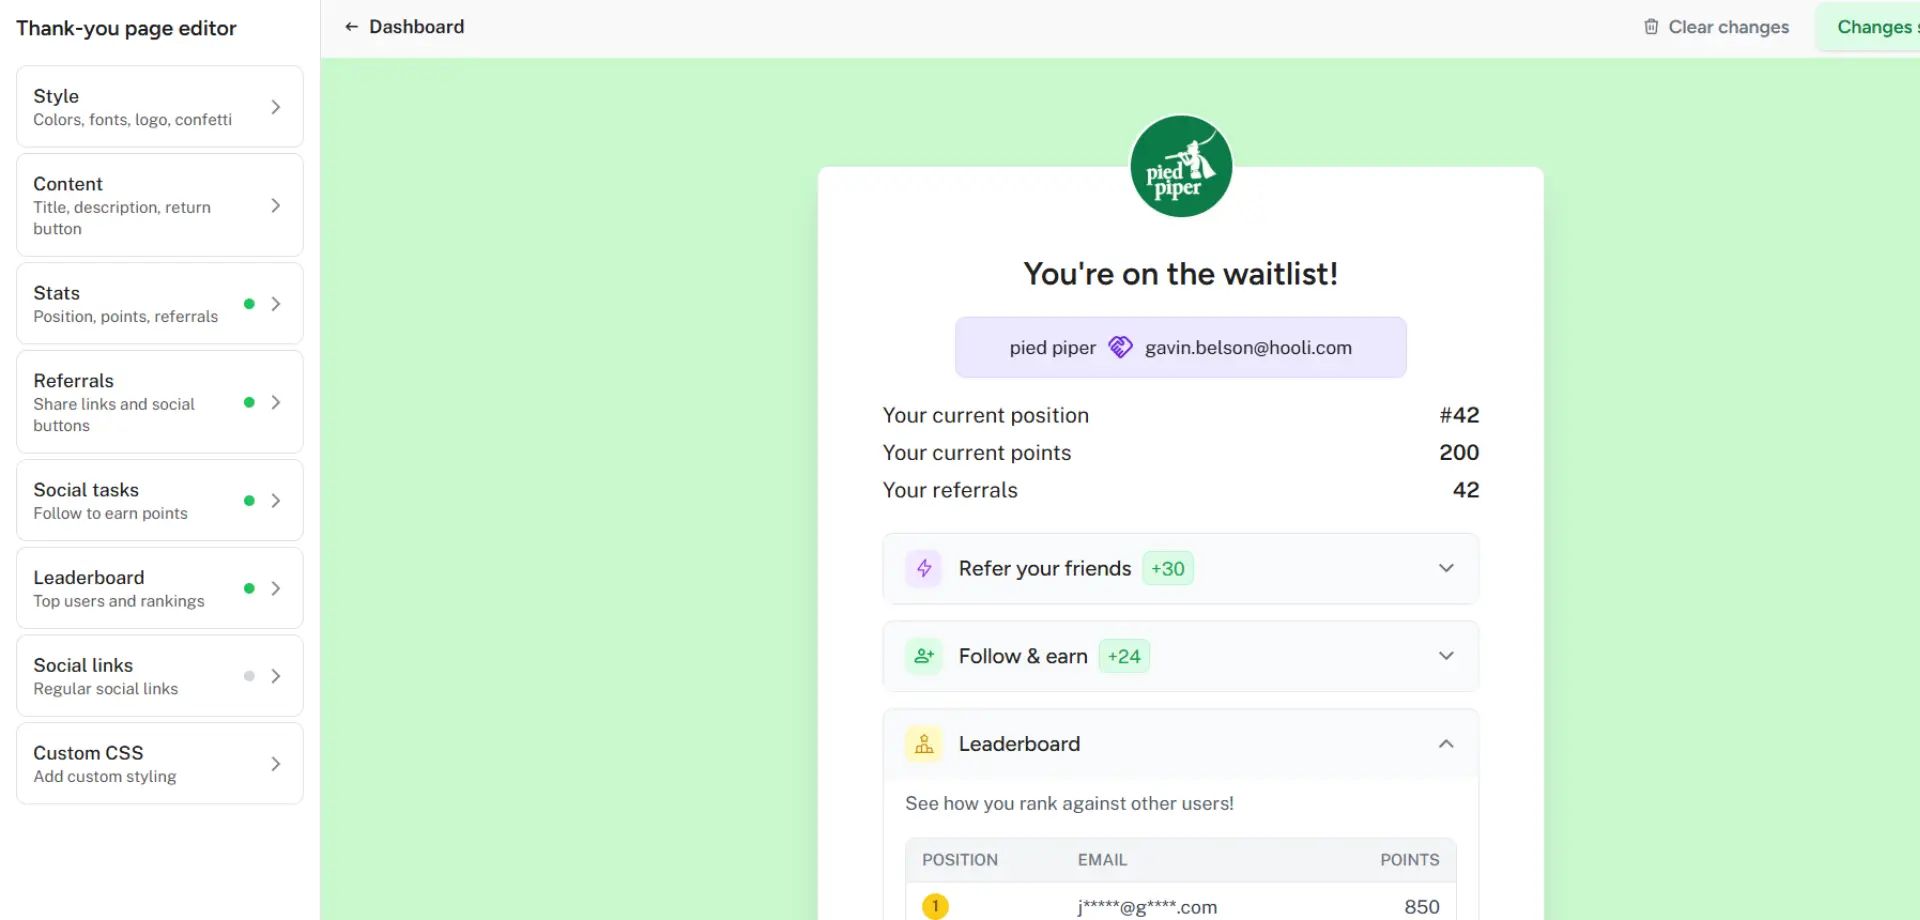Click the EMAIL column header
Image resolution: width=1920 pixels, height=920 pixels.
[1102, 860]
